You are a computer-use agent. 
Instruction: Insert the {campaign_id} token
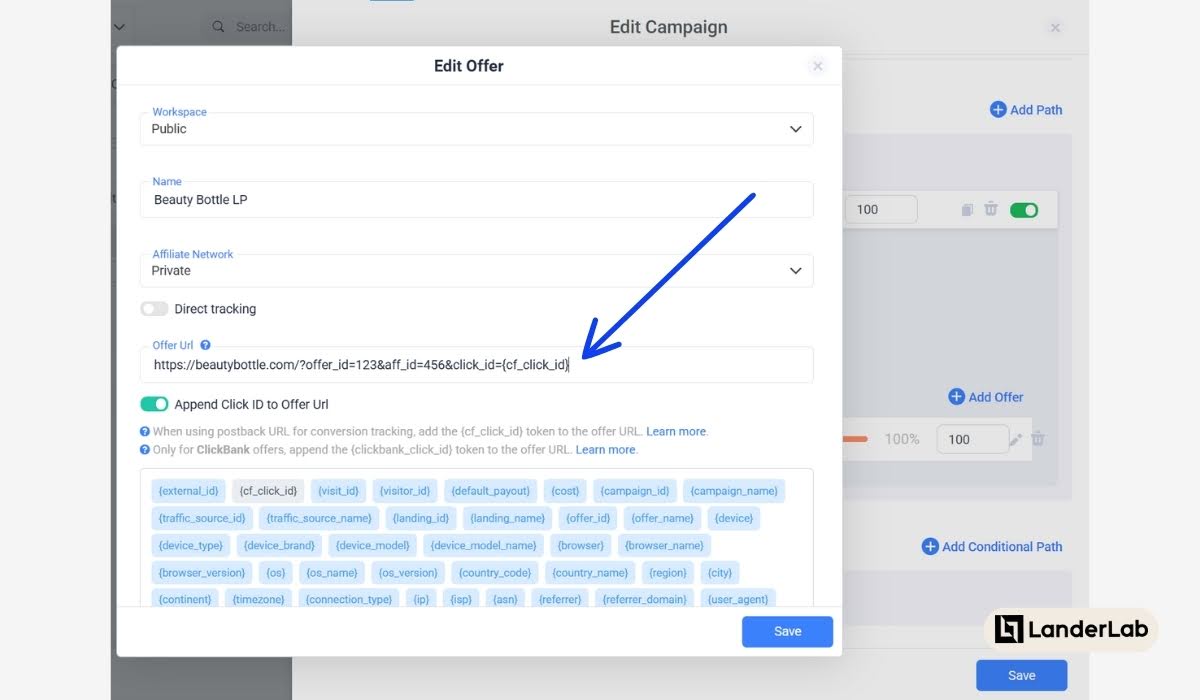pyautogui.click(x=635, y=491)
